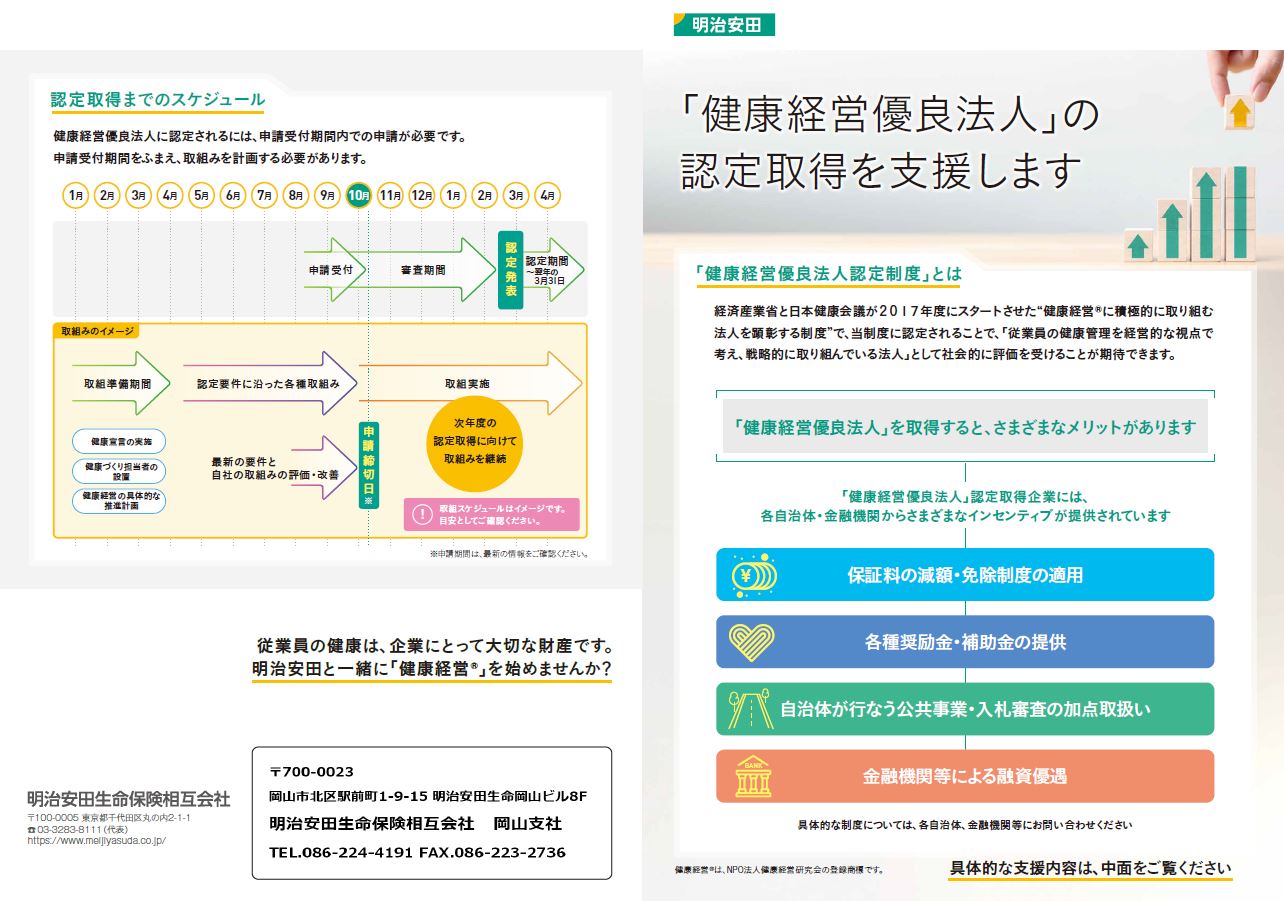The image size is (1284, 901).
Task: Click the 取組みのイメージ tab label
Action: tap(97, 331)
